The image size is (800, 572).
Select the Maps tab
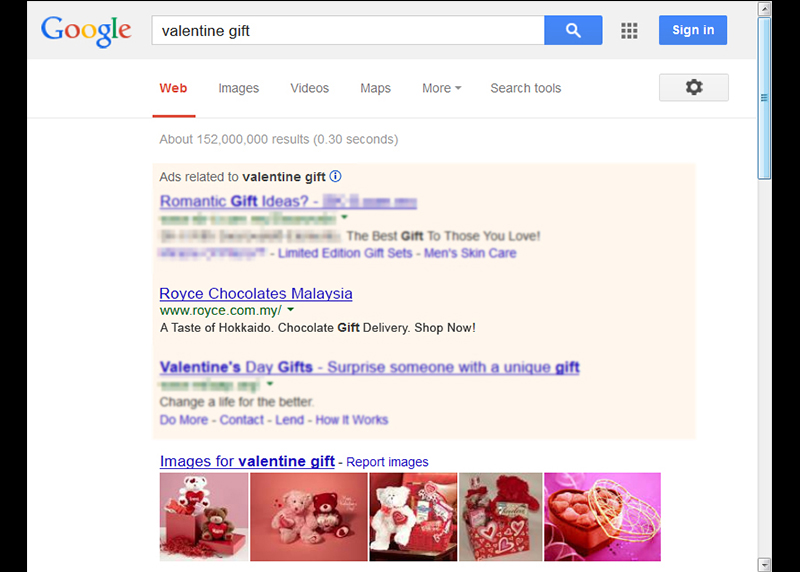click(x=375, y=88)
